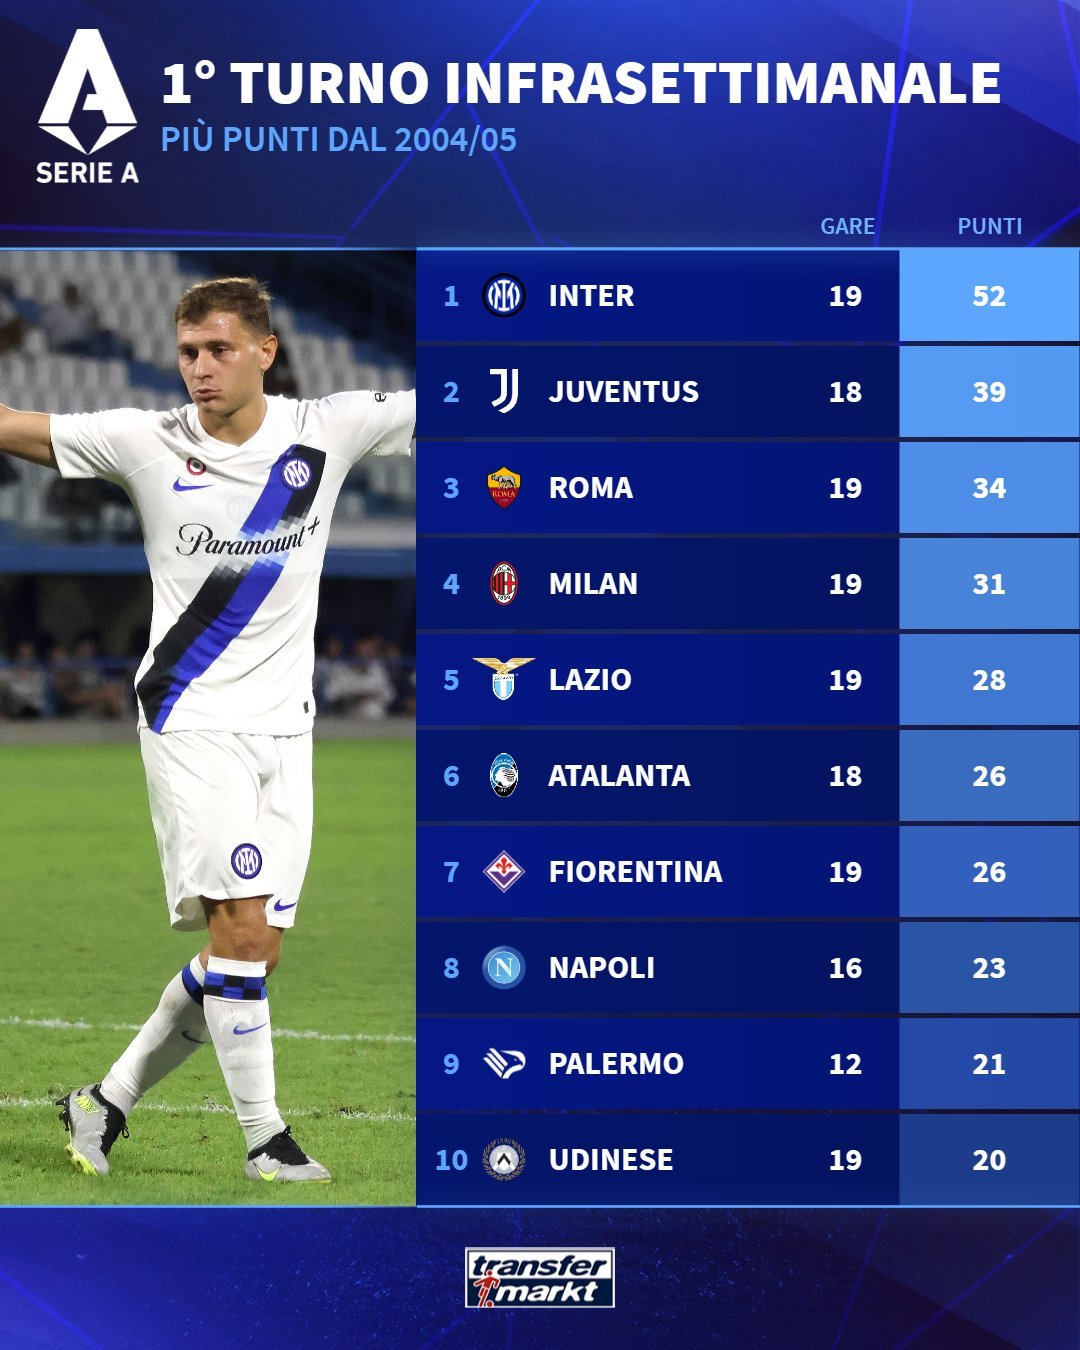The height and width of the screenshot is (1350, 1080).
Task: Click the Milan club badge
Action: (504, 584)
